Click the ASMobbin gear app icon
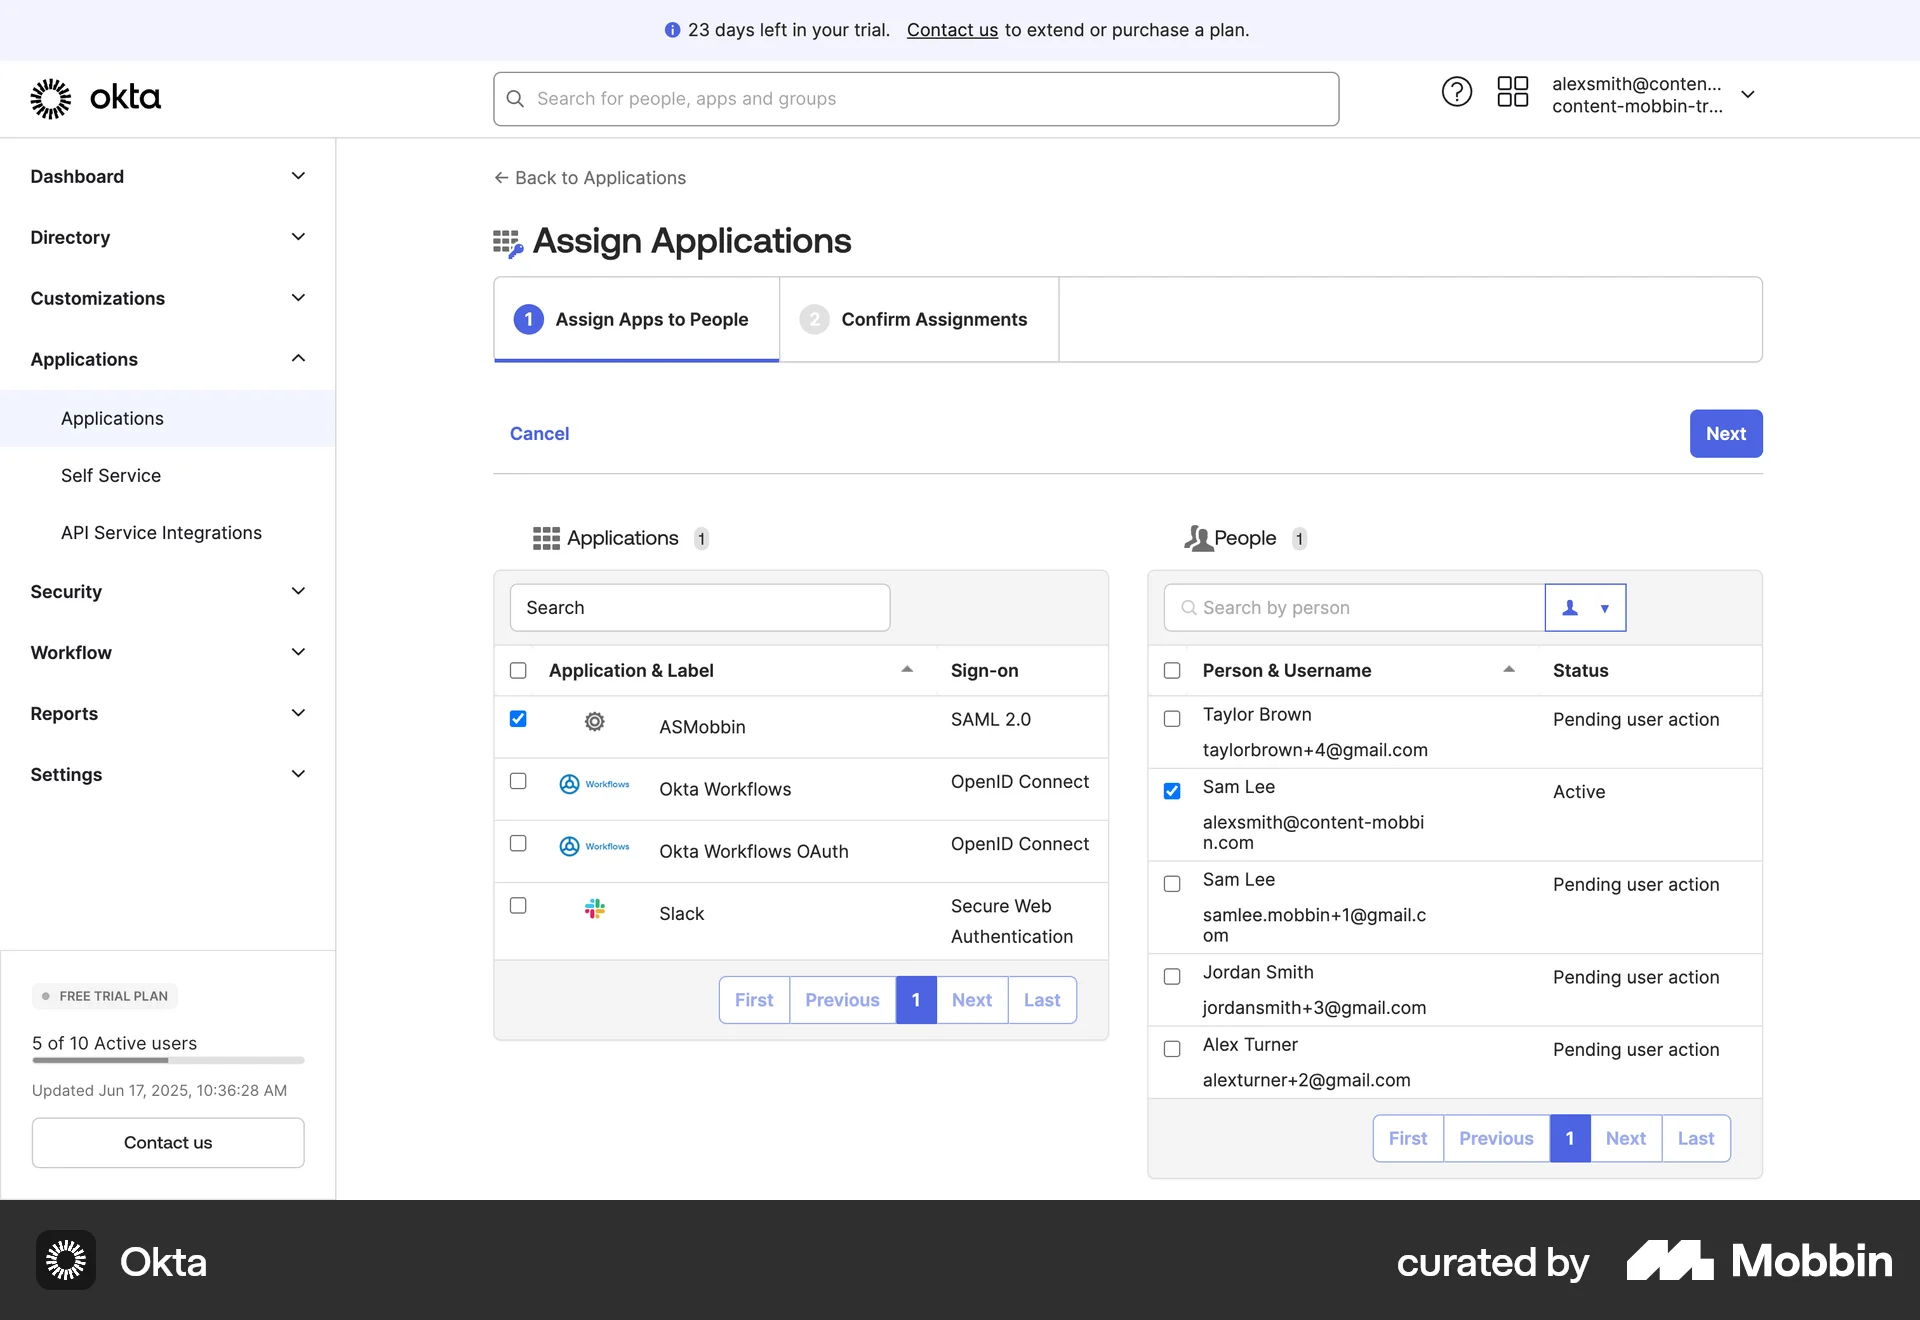Viewport: 1920px width, 1320px height. (594, 722)
